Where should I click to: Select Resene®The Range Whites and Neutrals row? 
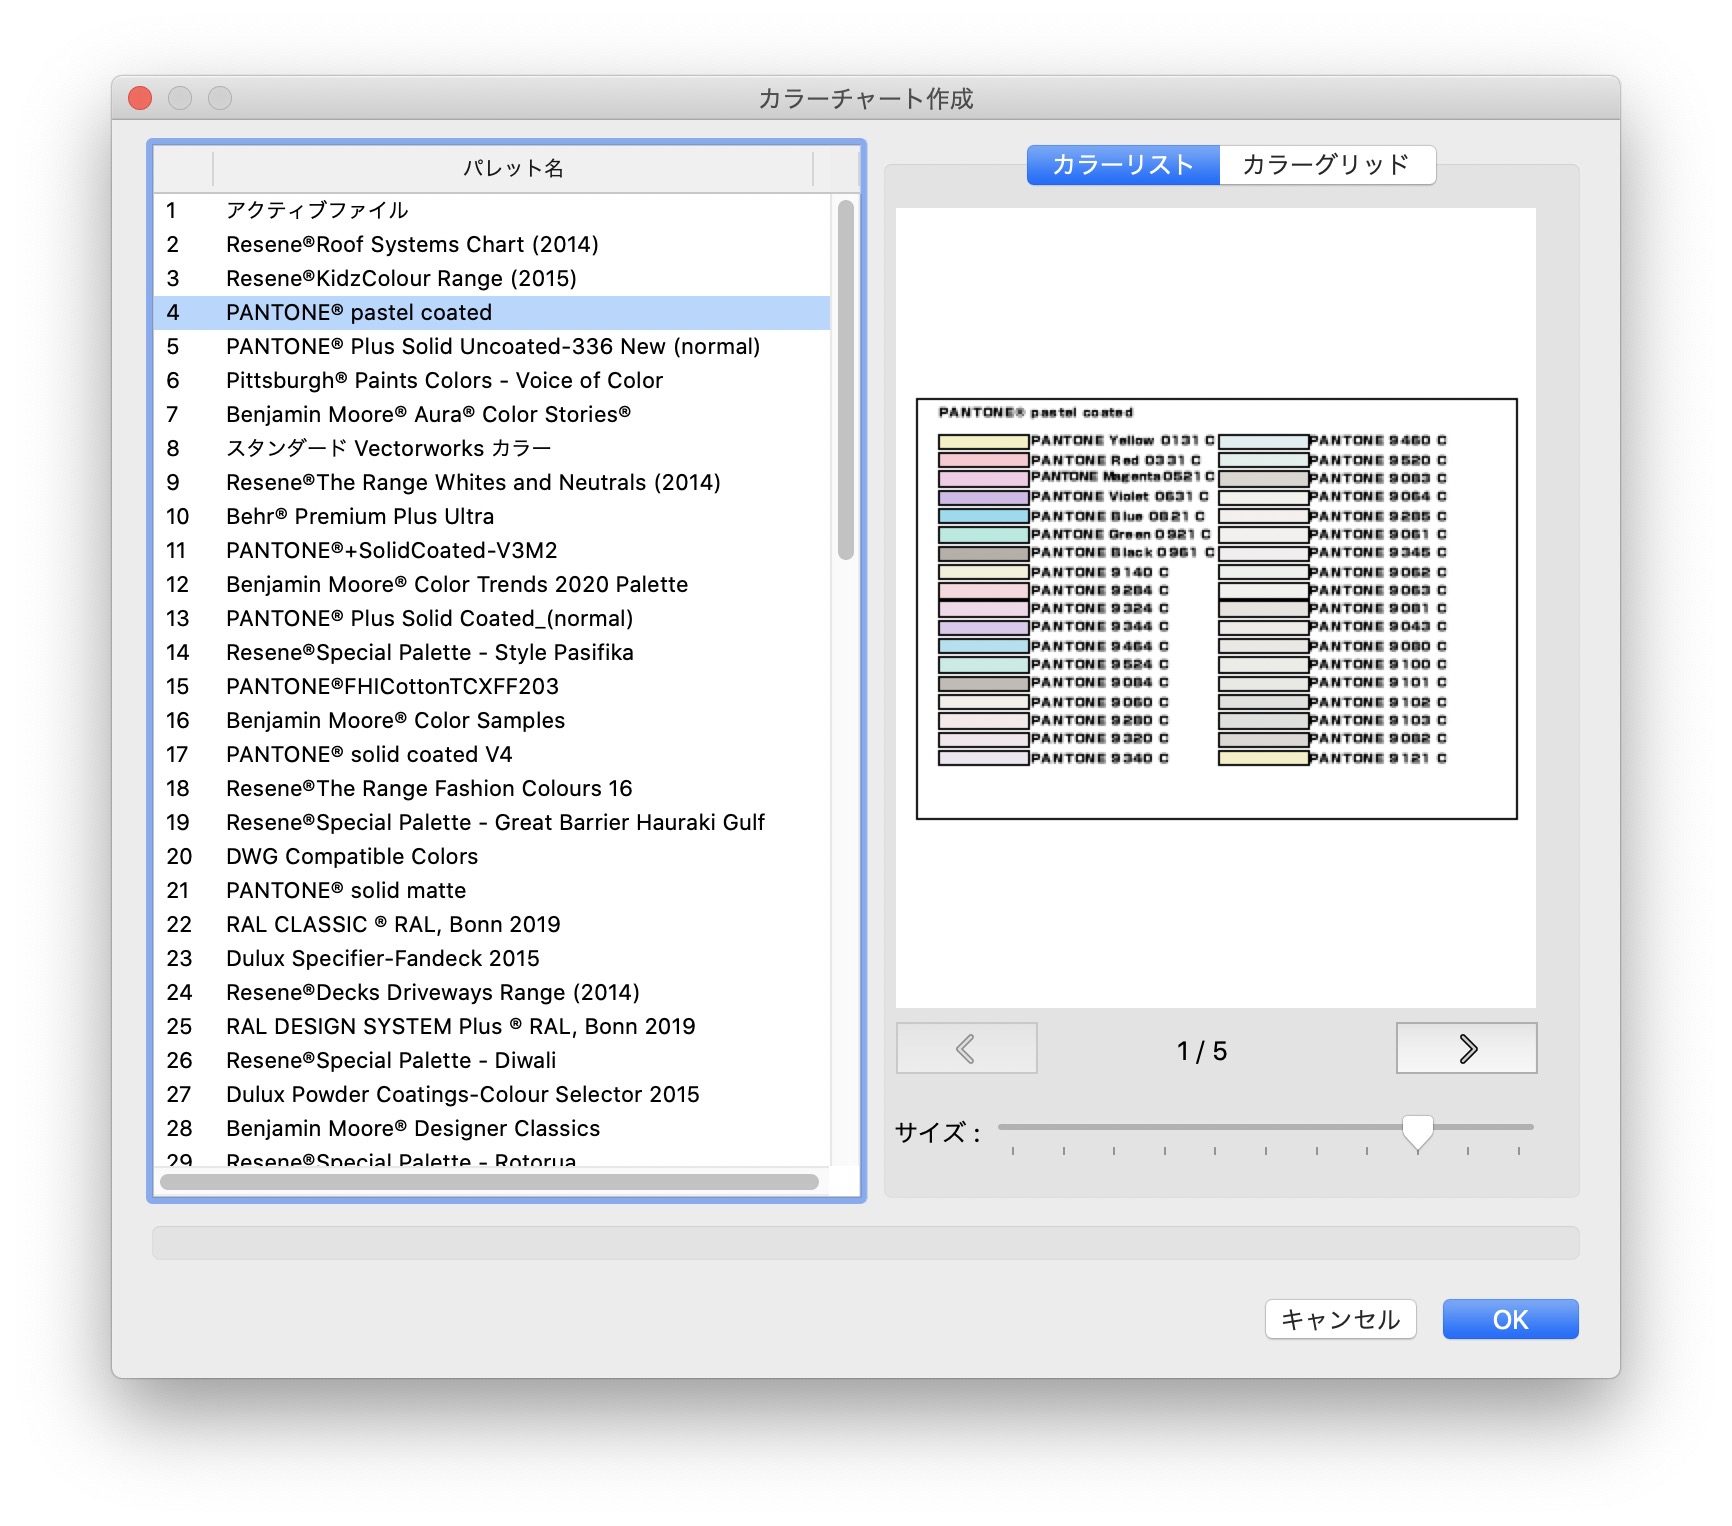click(x=492, y=482)
